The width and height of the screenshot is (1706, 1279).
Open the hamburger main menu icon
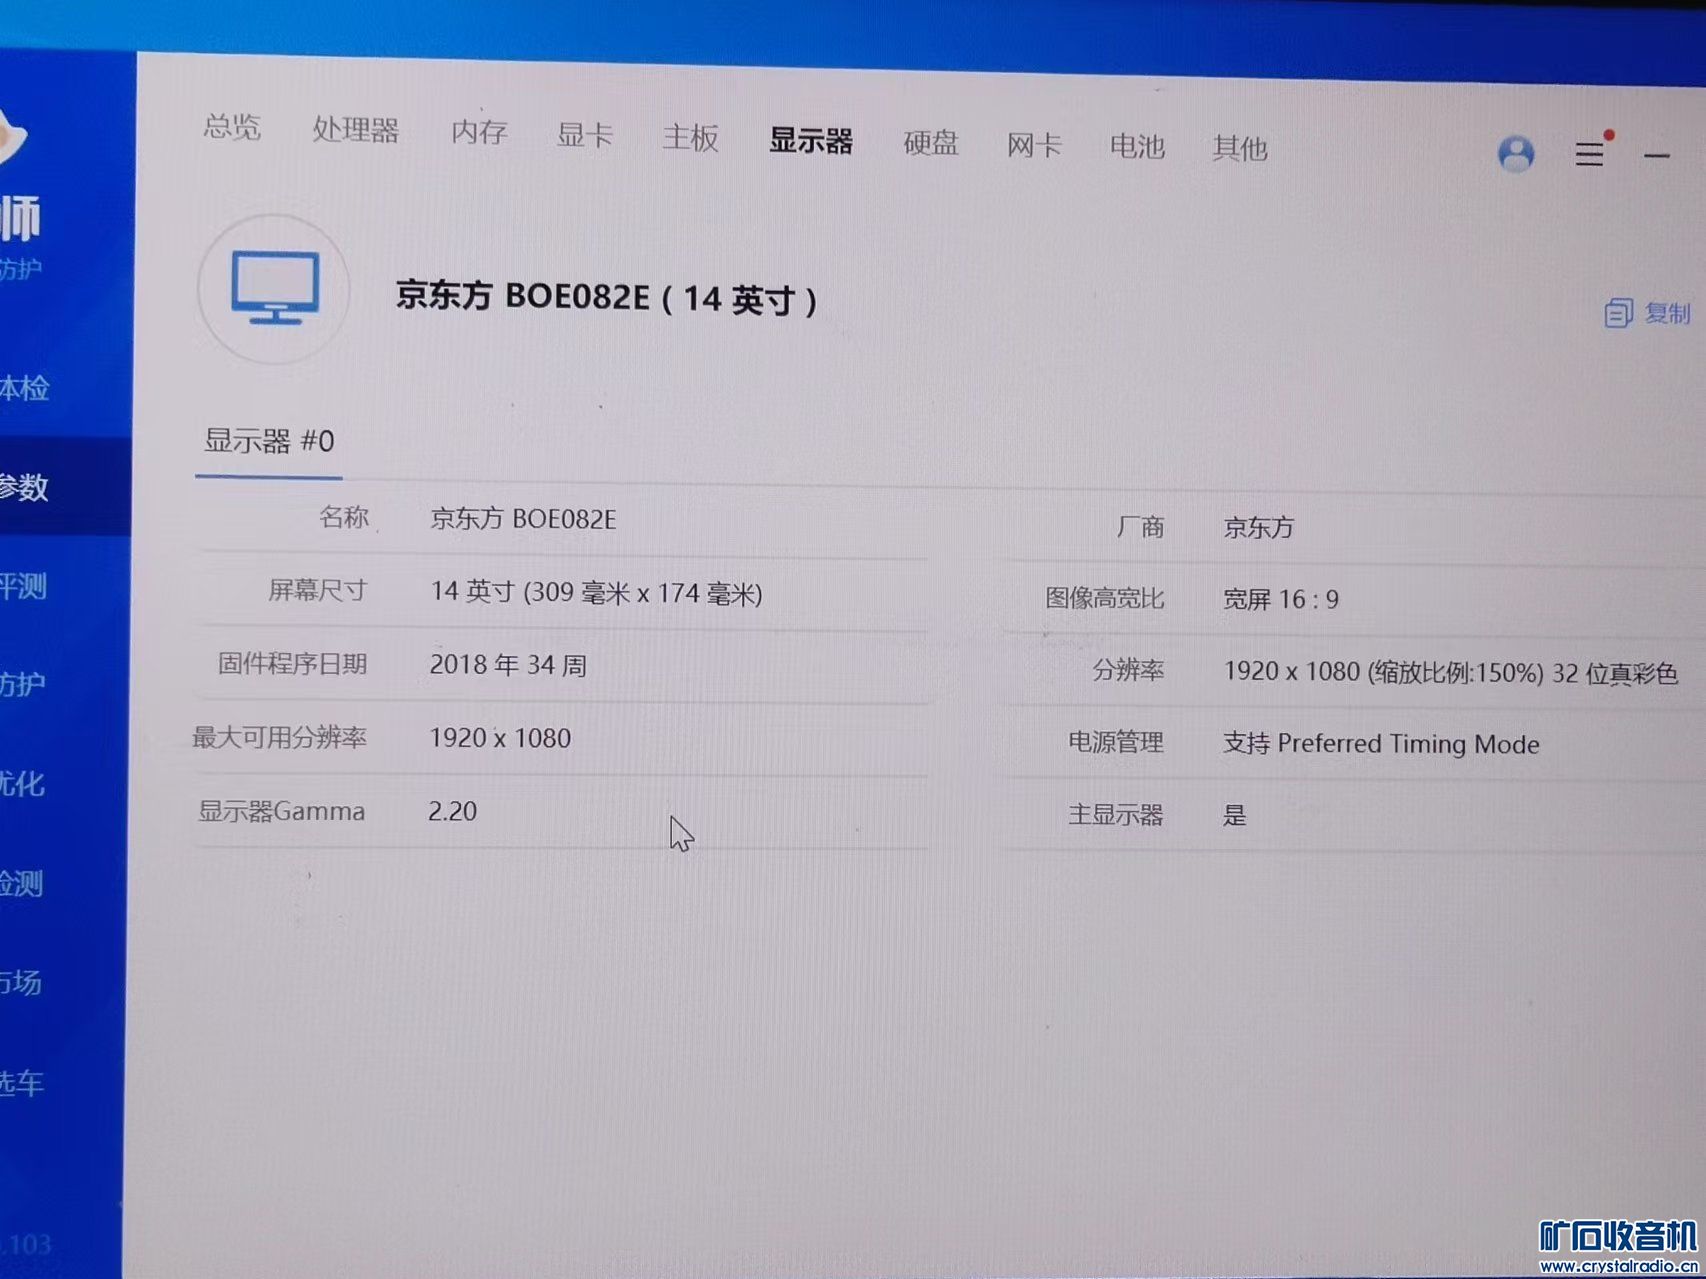[x=1590, y=154]
